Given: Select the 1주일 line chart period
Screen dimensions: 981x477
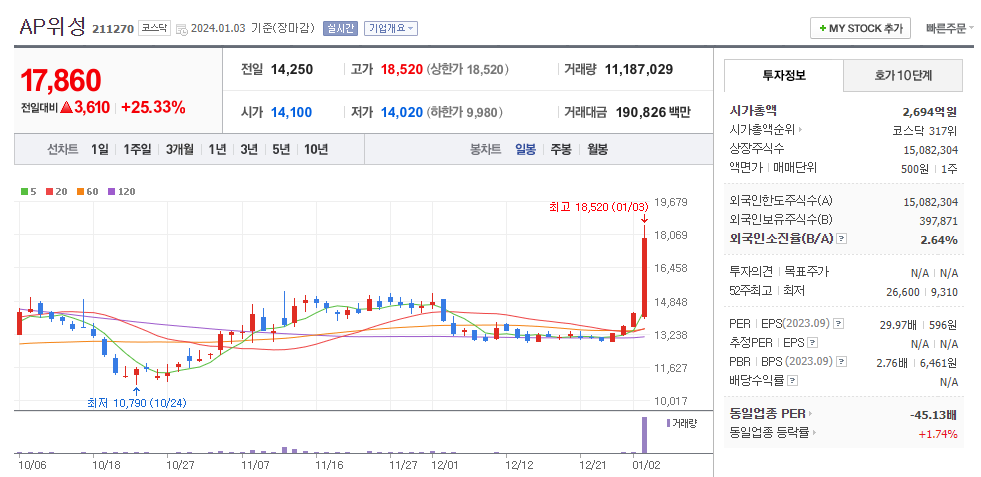Looking at the screenshot, I should point(137,150).
